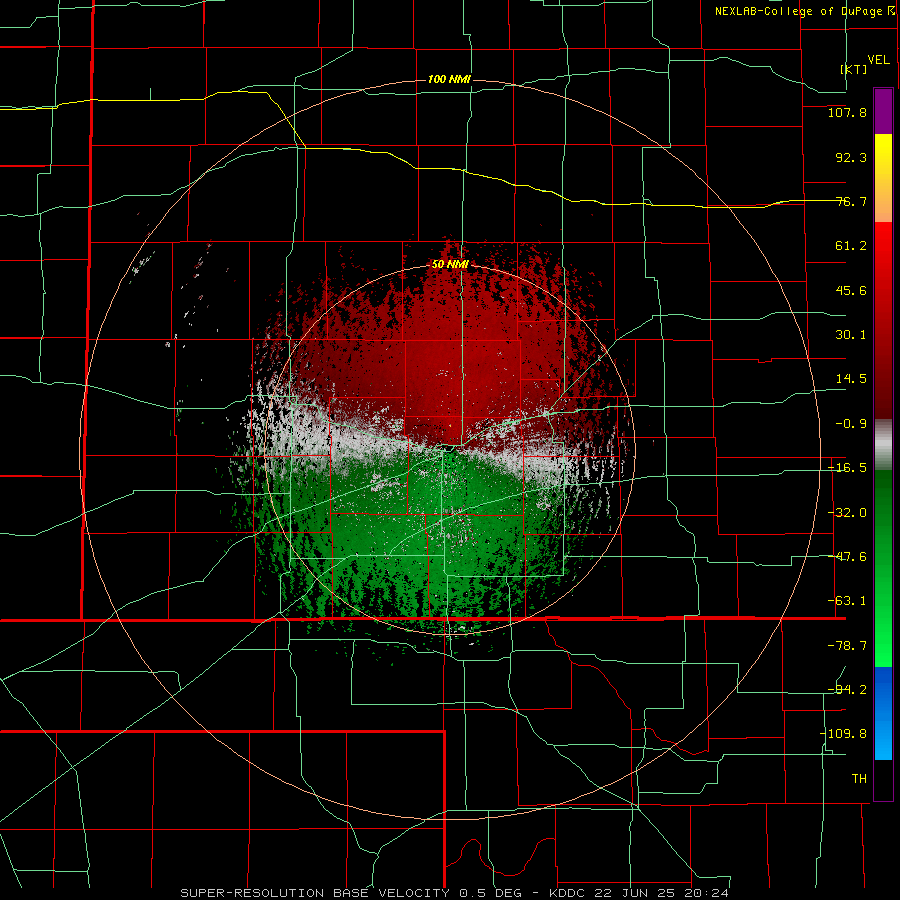Click the -109.8 scale value

pos(843,734)
